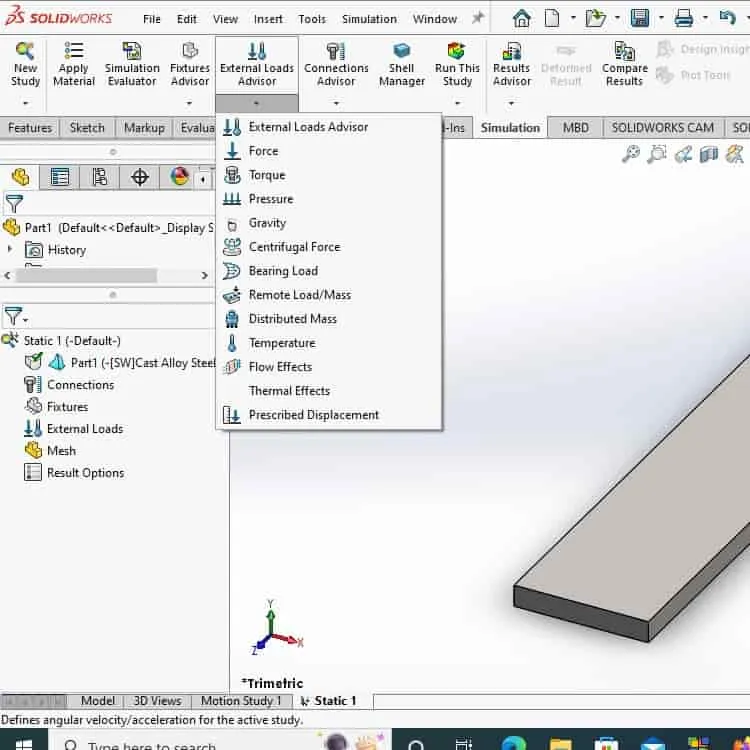Open New Study dropdown arrow
The image size is (750, 750).
25,103
